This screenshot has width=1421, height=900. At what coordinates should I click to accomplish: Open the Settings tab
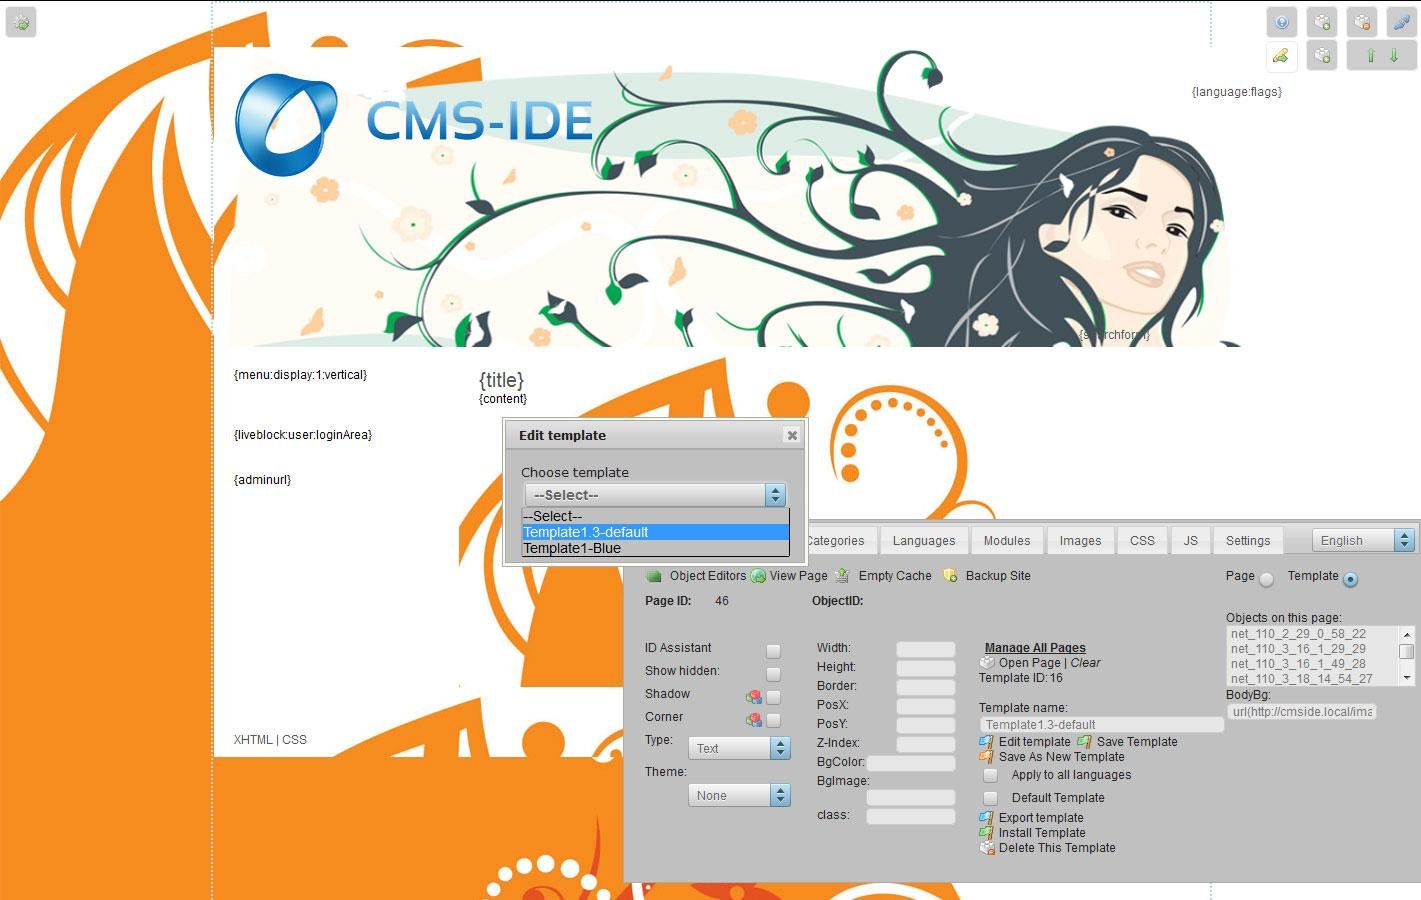pyautogui.click(x=1248, y=540)
